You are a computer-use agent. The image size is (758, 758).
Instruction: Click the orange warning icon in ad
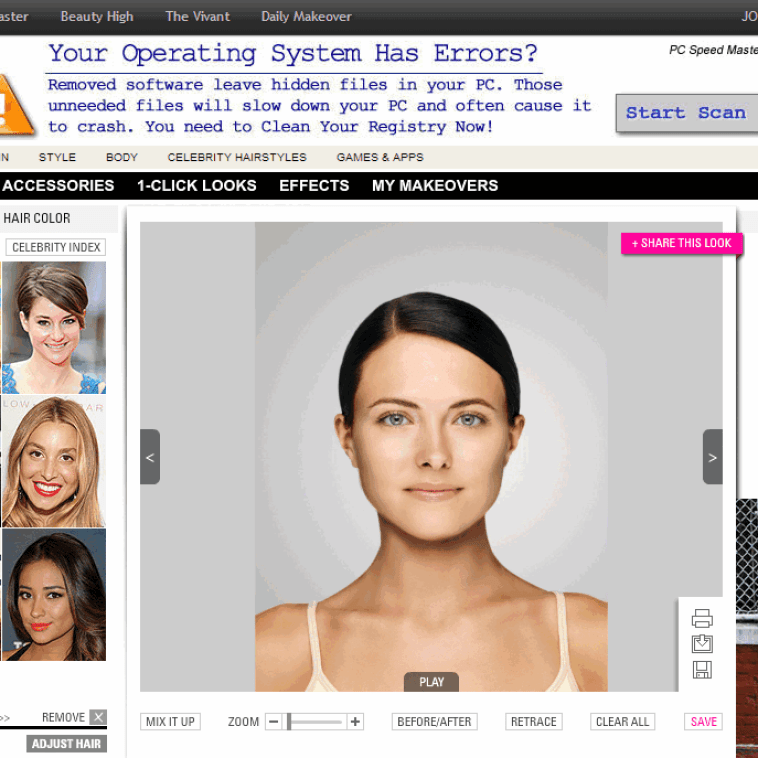[15, 105]
